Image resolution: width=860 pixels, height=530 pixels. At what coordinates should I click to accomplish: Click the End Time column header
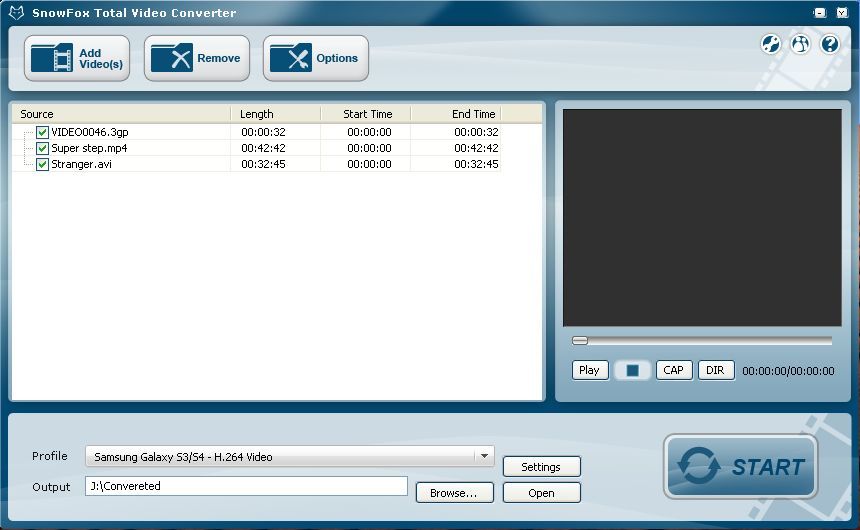pyautogui.click(x=456, y=114)
